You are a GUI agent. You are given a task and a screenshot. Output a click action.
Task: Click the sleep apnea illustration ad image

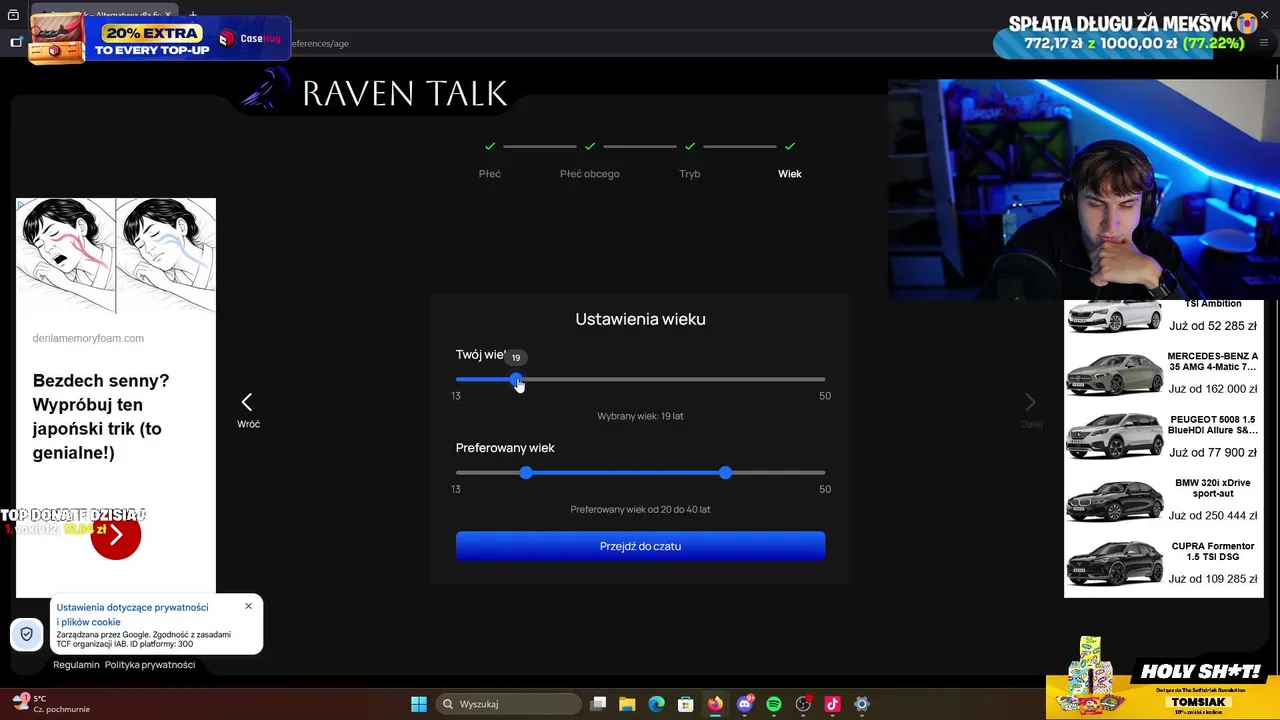tap(116, 256)
